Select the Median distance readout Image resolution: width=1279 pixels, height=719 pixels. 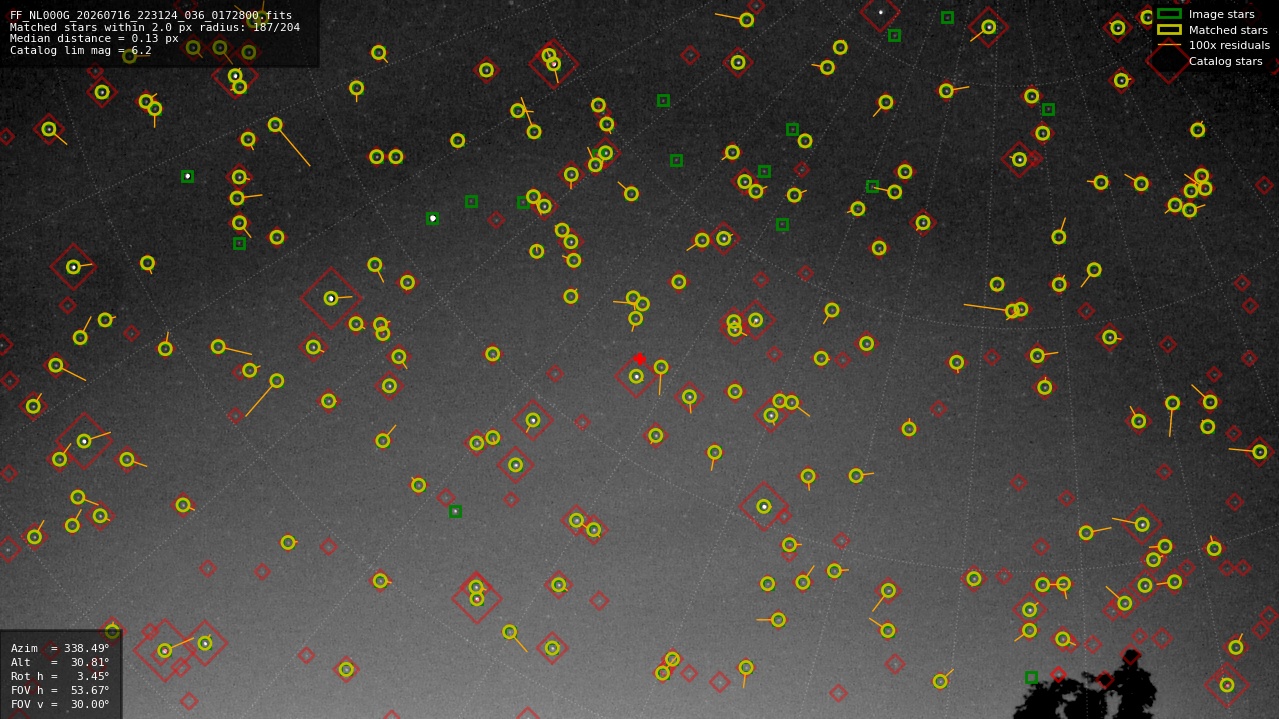(94, 38)
